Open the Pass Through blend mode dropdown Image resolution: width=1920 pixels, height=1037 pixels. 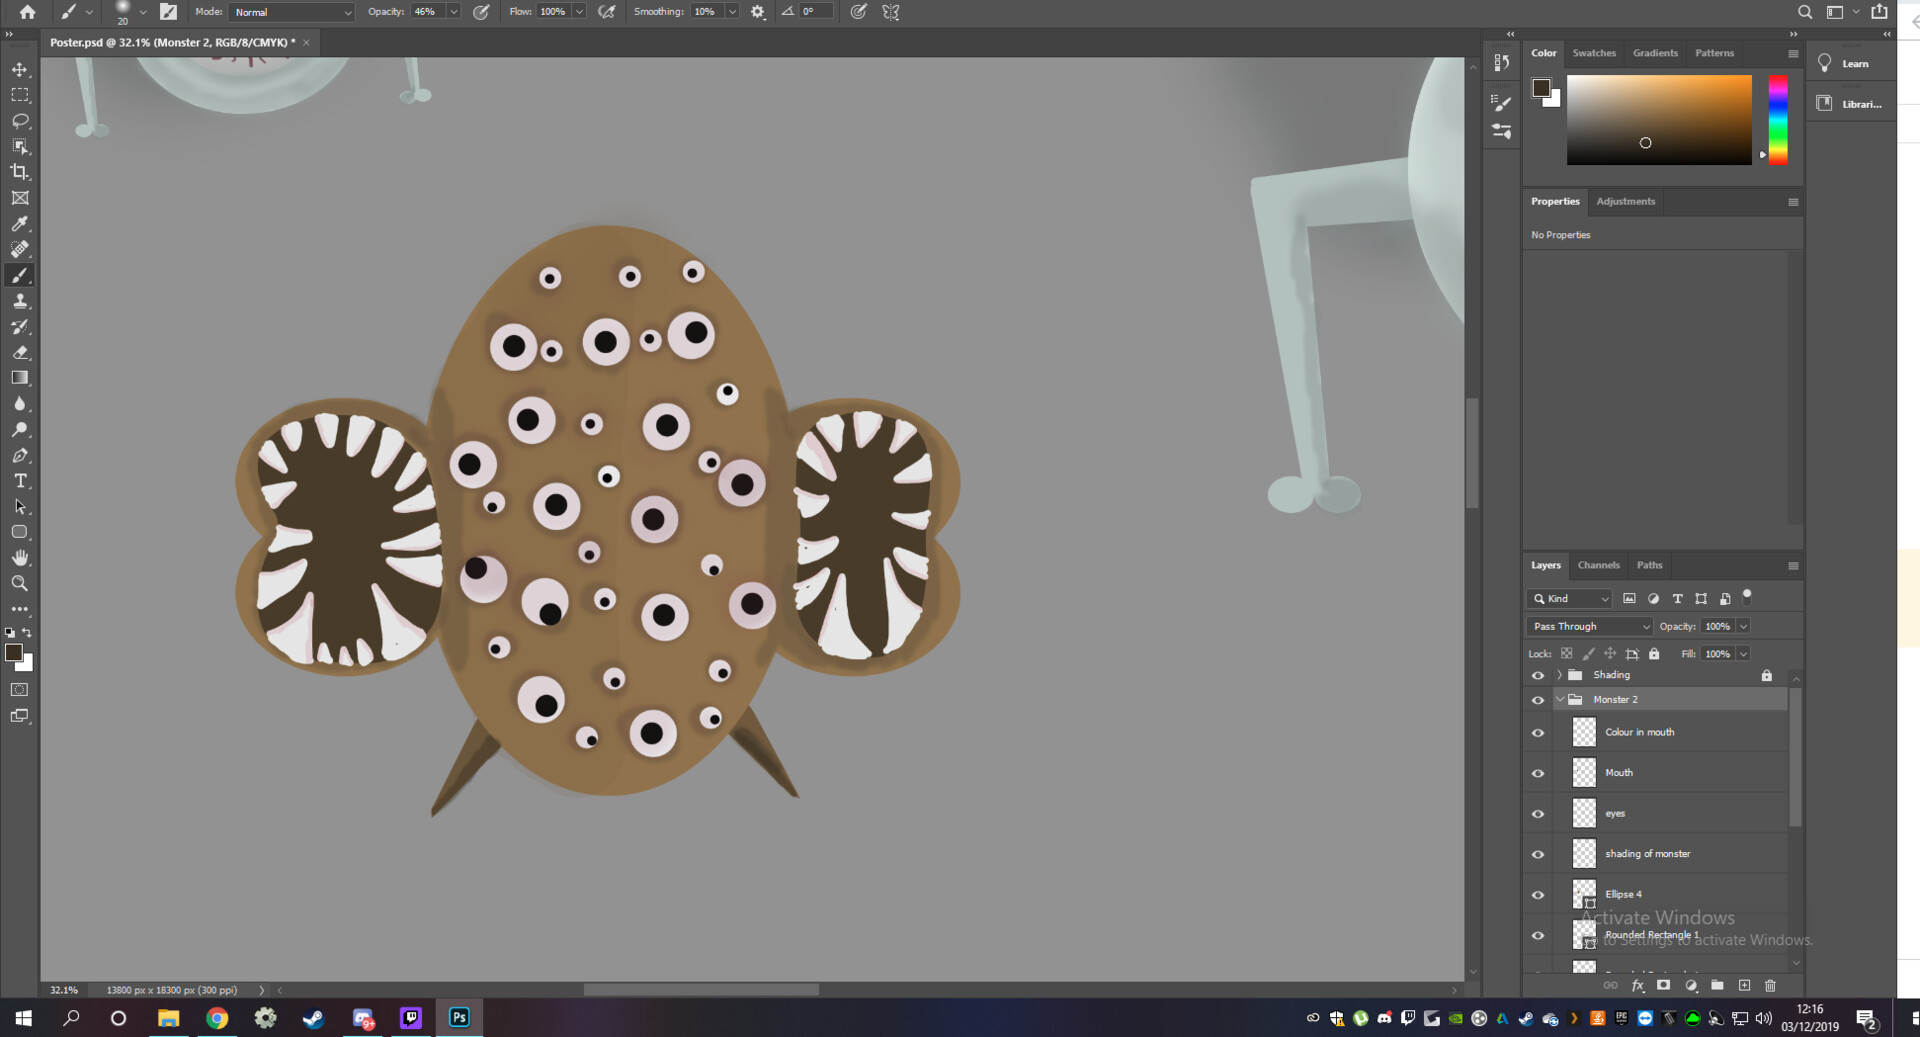click(1589, 626)
